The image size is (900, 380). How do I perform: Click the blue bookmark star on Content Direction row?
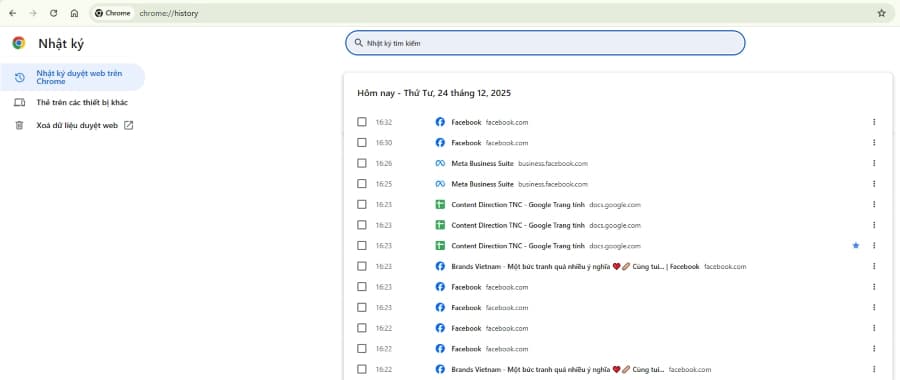coord(856,246)
